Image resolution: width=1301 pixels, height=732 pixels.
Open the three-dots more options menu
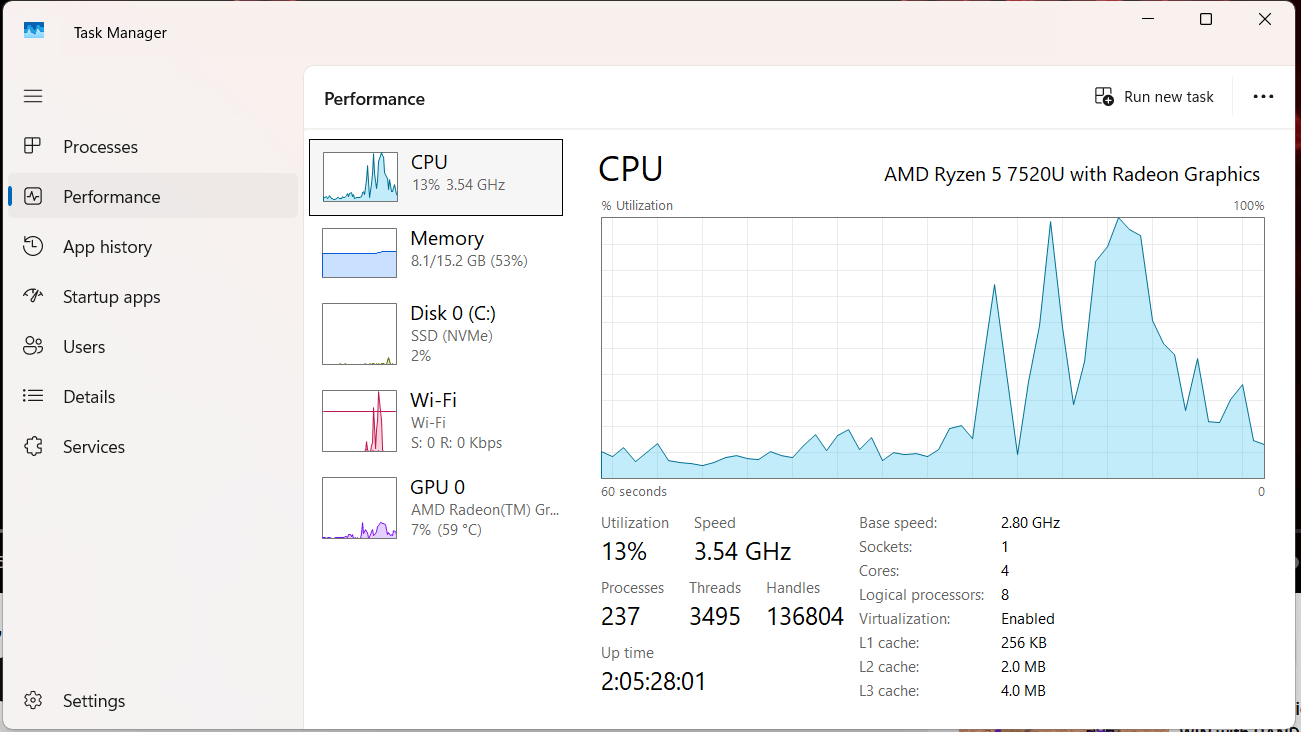pos(1263,97)
